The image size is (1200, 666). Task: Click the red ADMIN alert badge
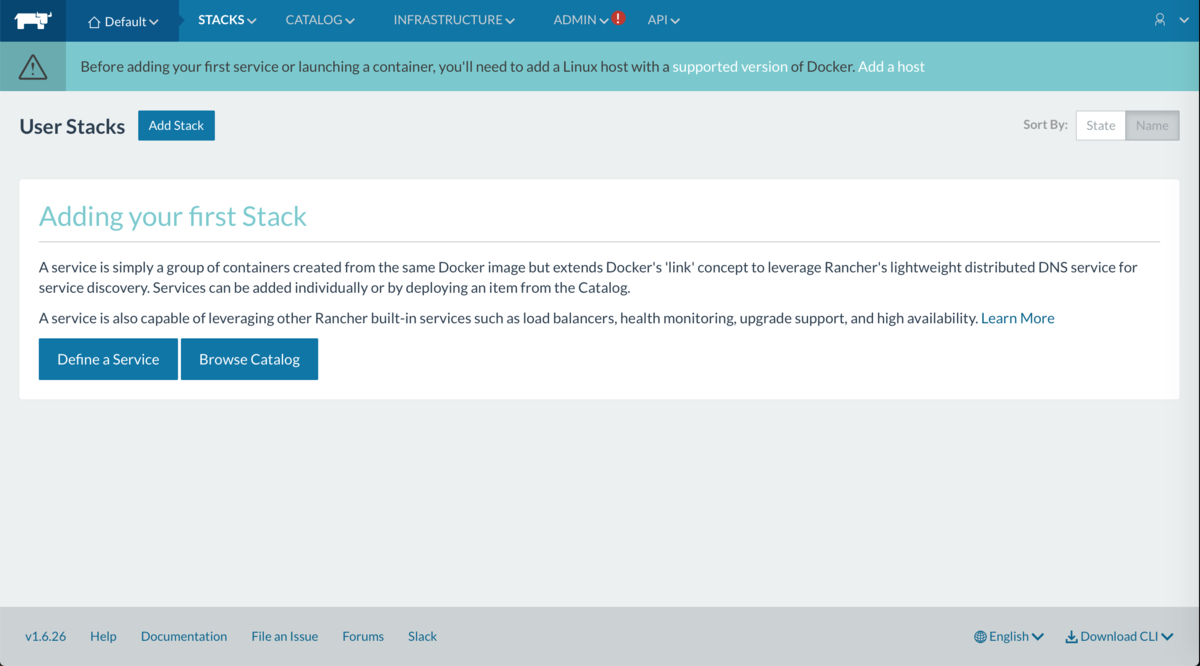coord(618,18)
